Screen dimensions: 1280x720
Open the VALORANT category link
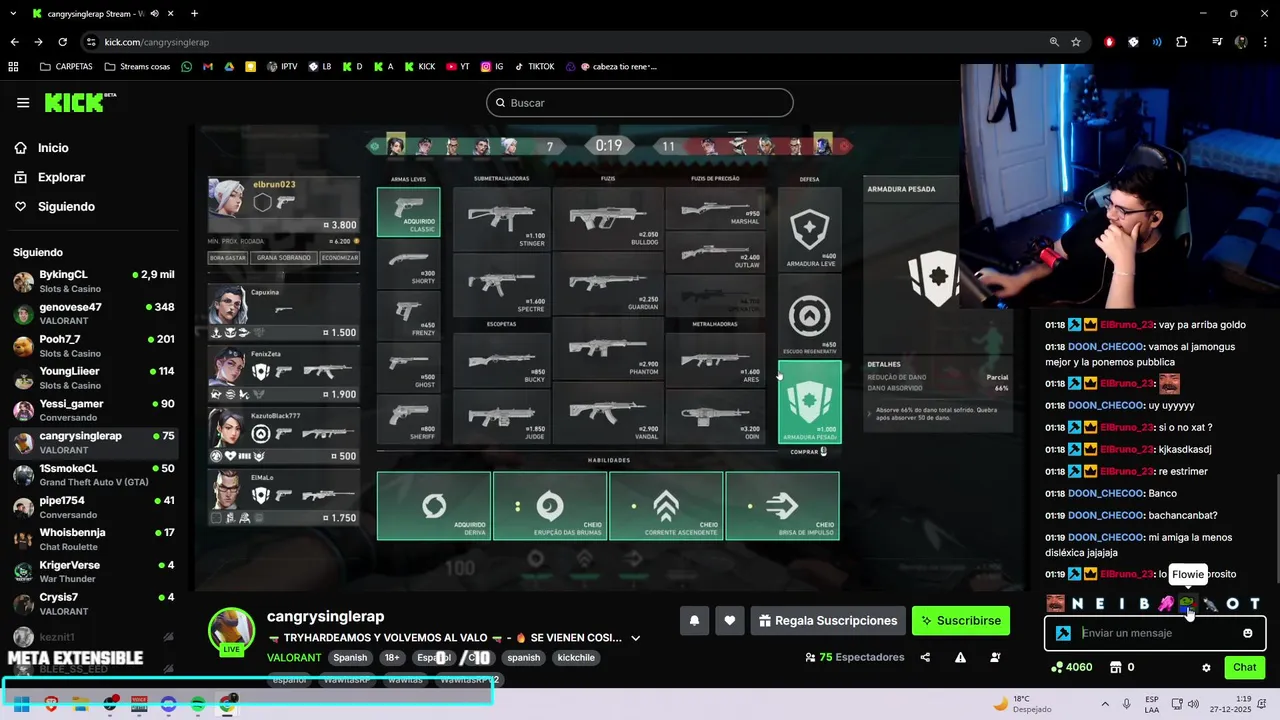294,658
